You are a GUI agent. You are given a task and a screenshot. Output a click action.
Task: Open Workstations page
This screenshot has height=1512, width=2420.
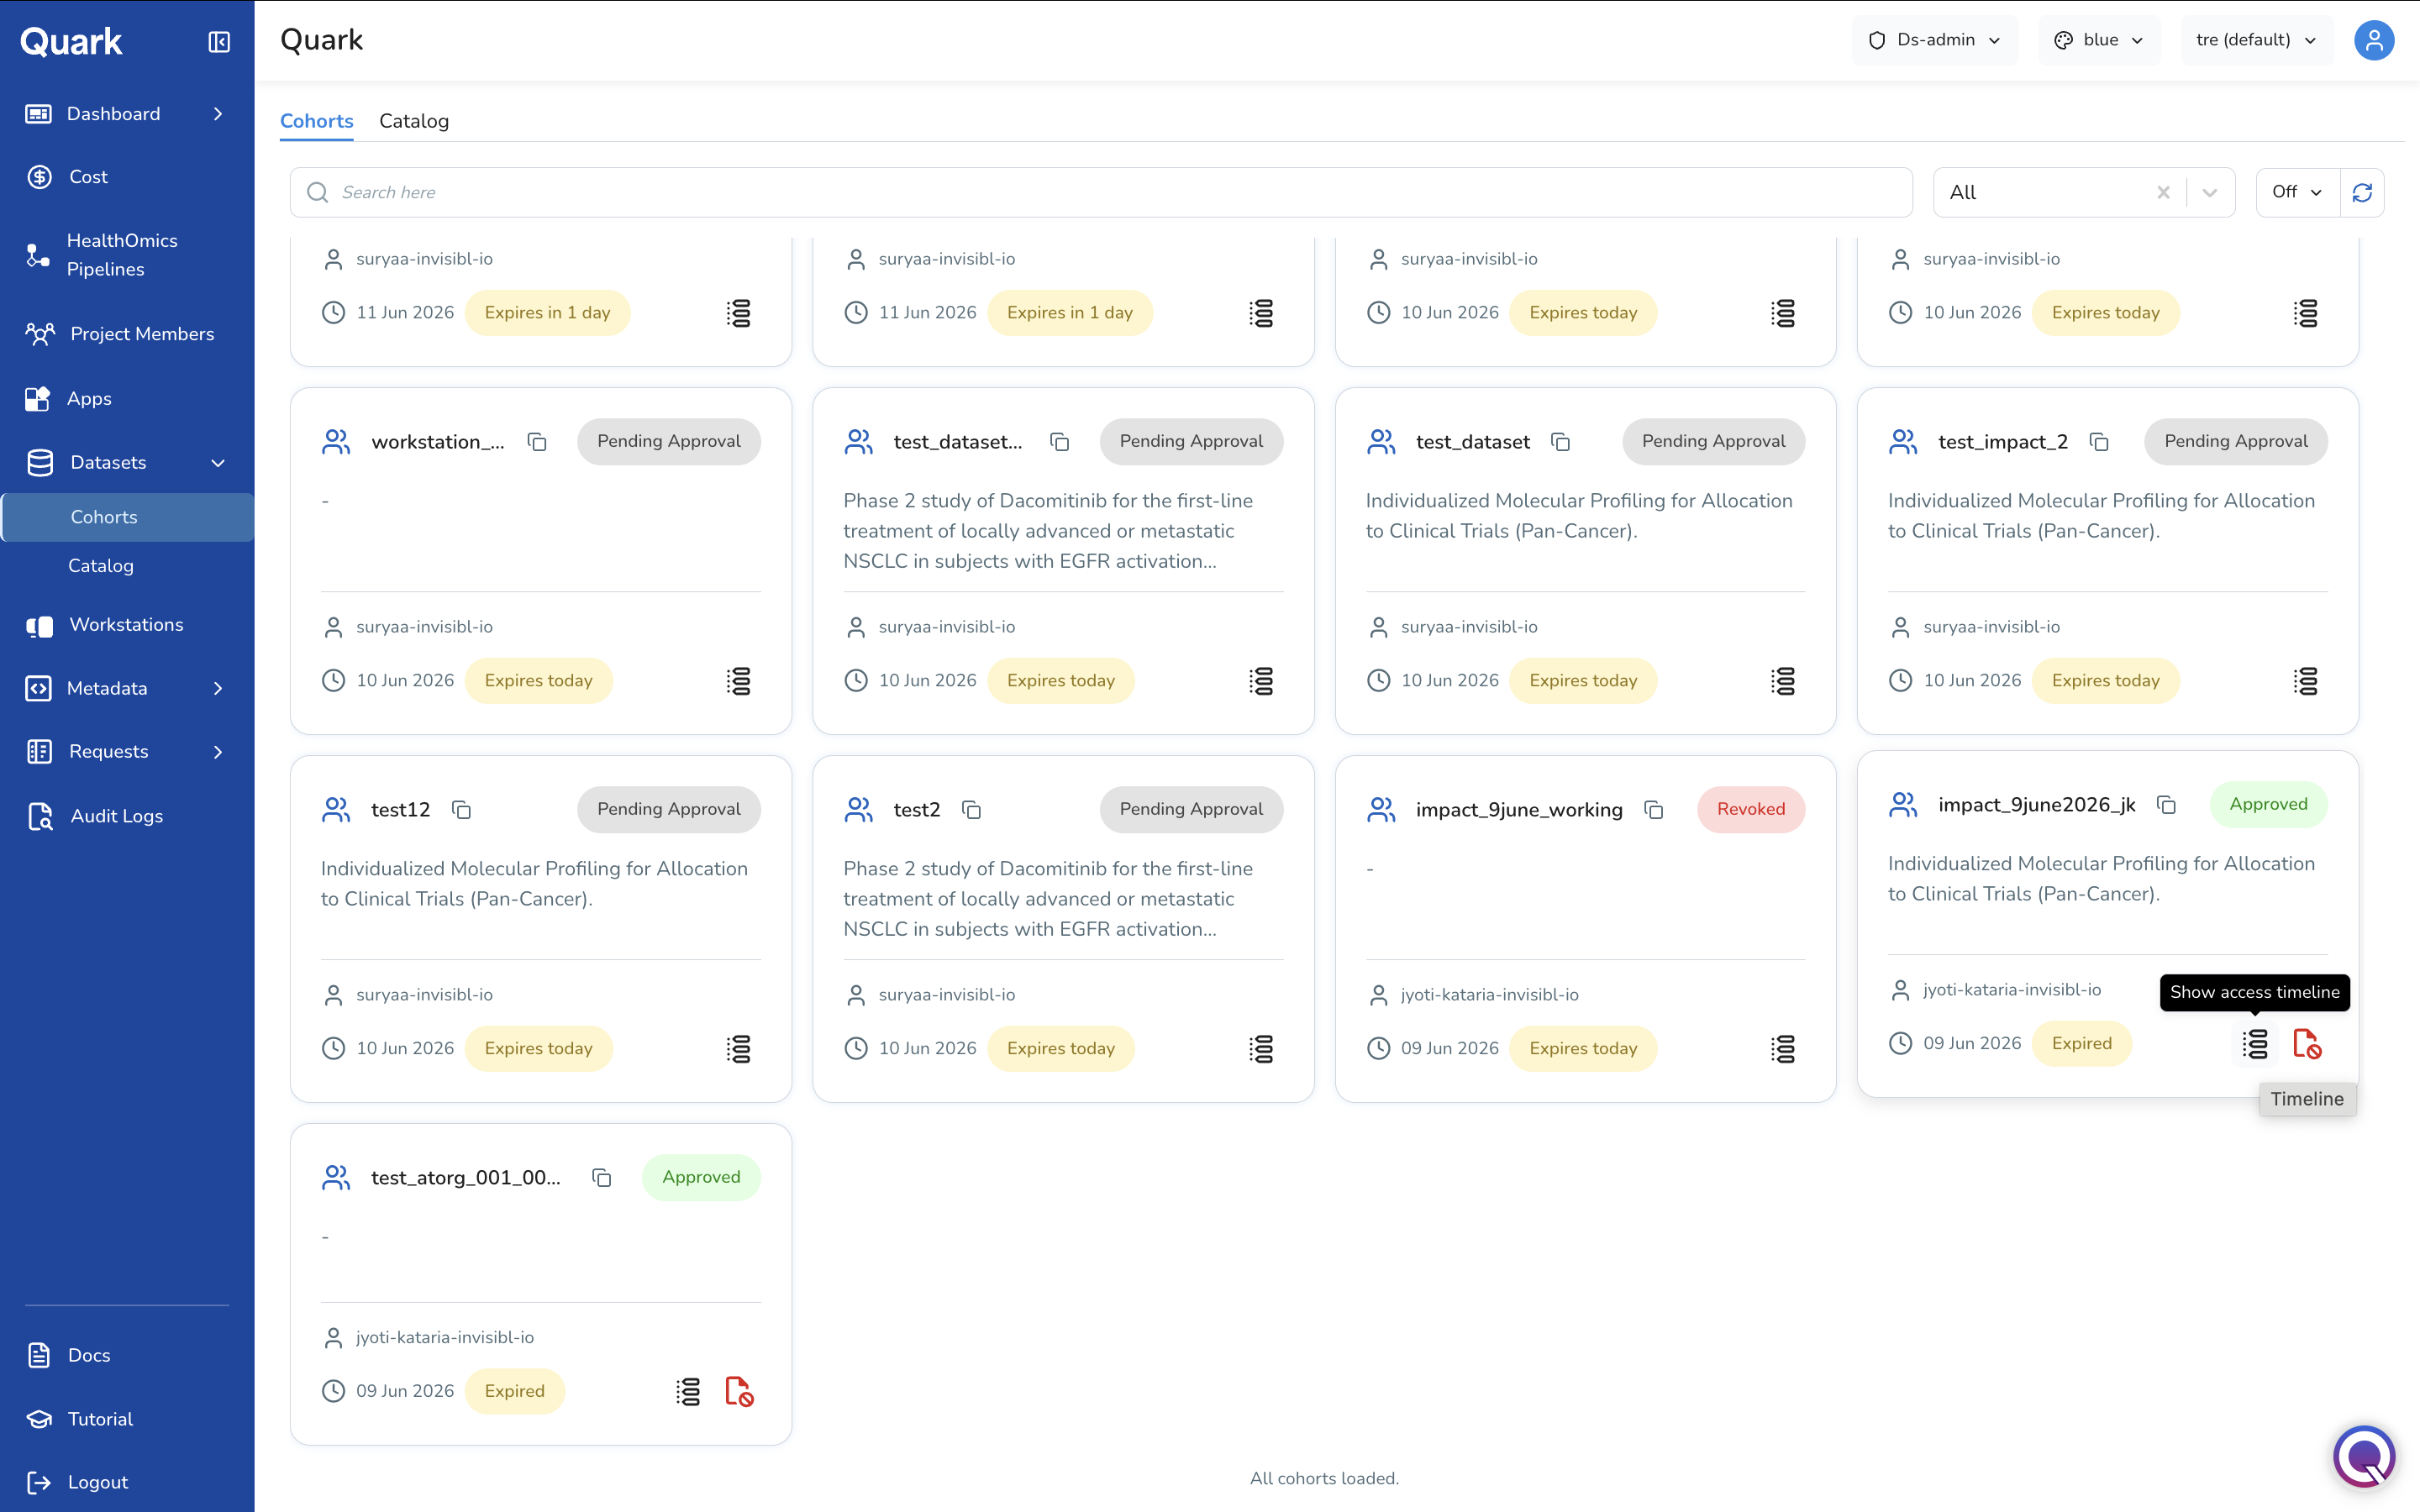point(127,625)
